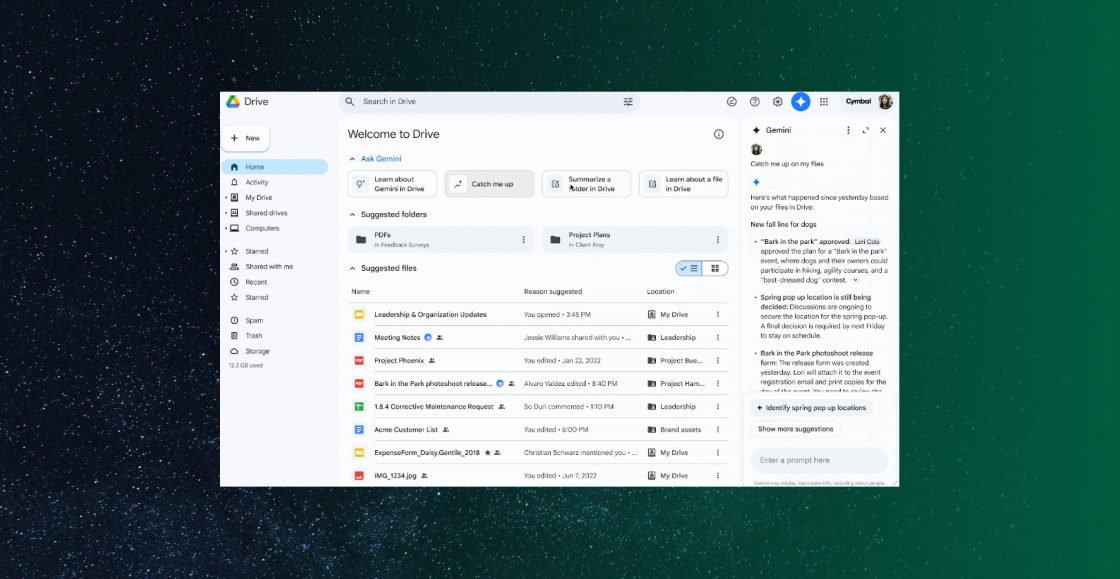1120x579 pixels.
Task: Expand the Gemini panel to full size
Action: click(866, 130)
